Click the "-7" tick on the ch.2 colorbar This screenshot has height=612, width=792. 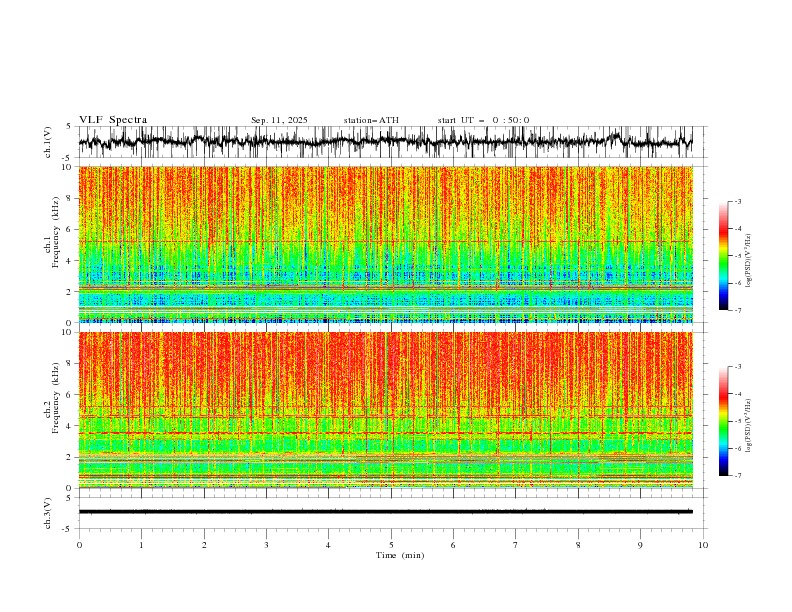tap(737, 475)
